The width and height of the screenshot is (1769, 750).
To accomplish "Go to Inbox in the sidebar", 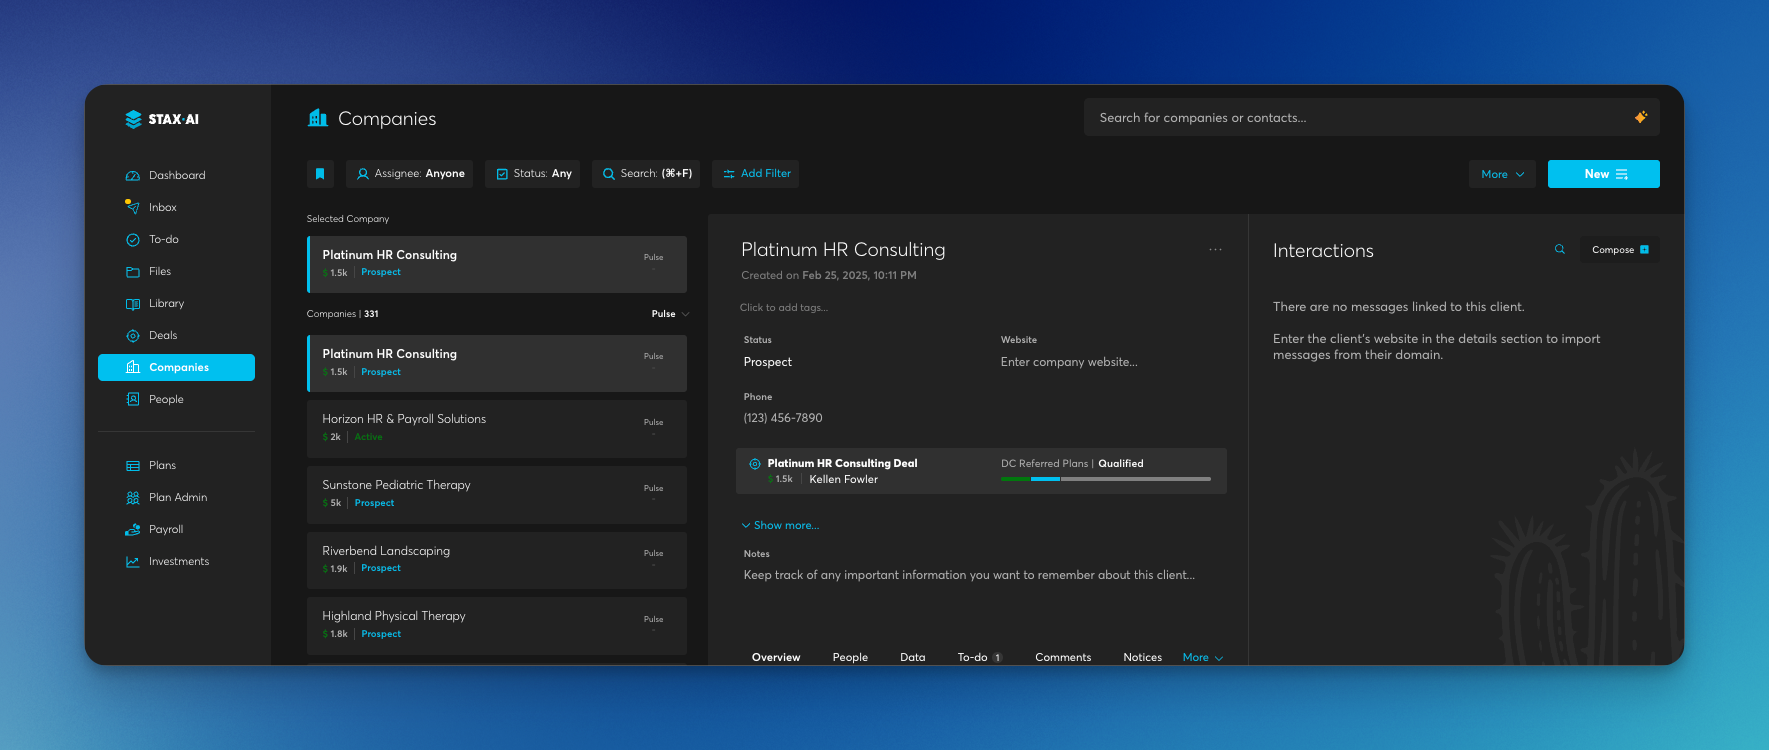I will pos(162,208).
